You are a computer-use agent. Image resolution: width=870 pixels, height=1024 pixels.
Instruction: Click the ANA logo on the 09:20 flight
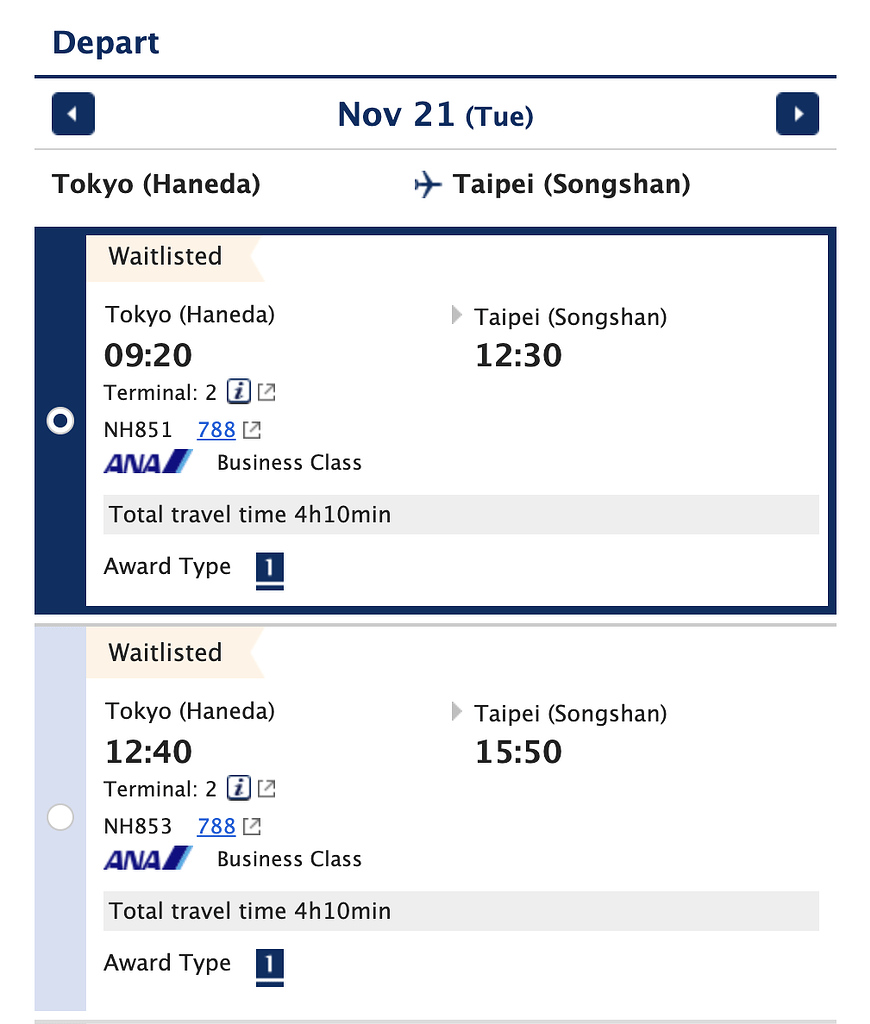click(147, 461)
